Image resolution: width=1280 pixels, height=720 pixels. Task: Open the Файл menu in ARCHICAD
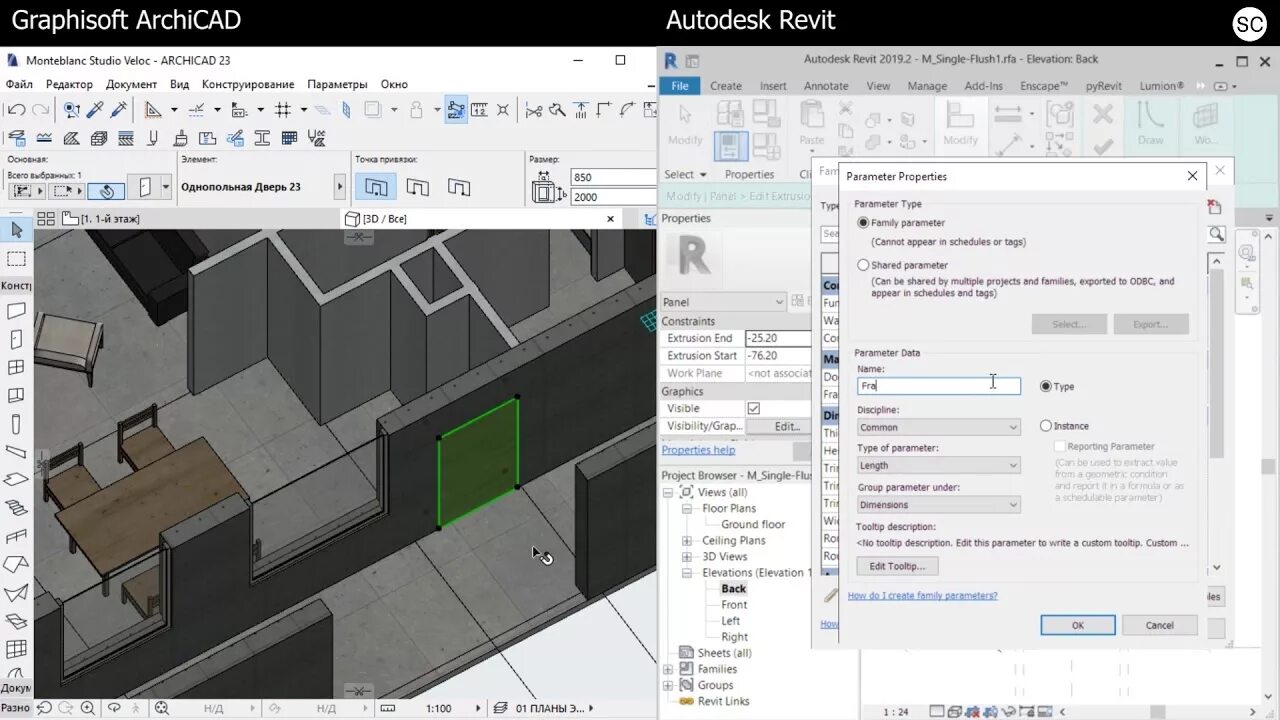pyautogui.click(x=19, y=85)
